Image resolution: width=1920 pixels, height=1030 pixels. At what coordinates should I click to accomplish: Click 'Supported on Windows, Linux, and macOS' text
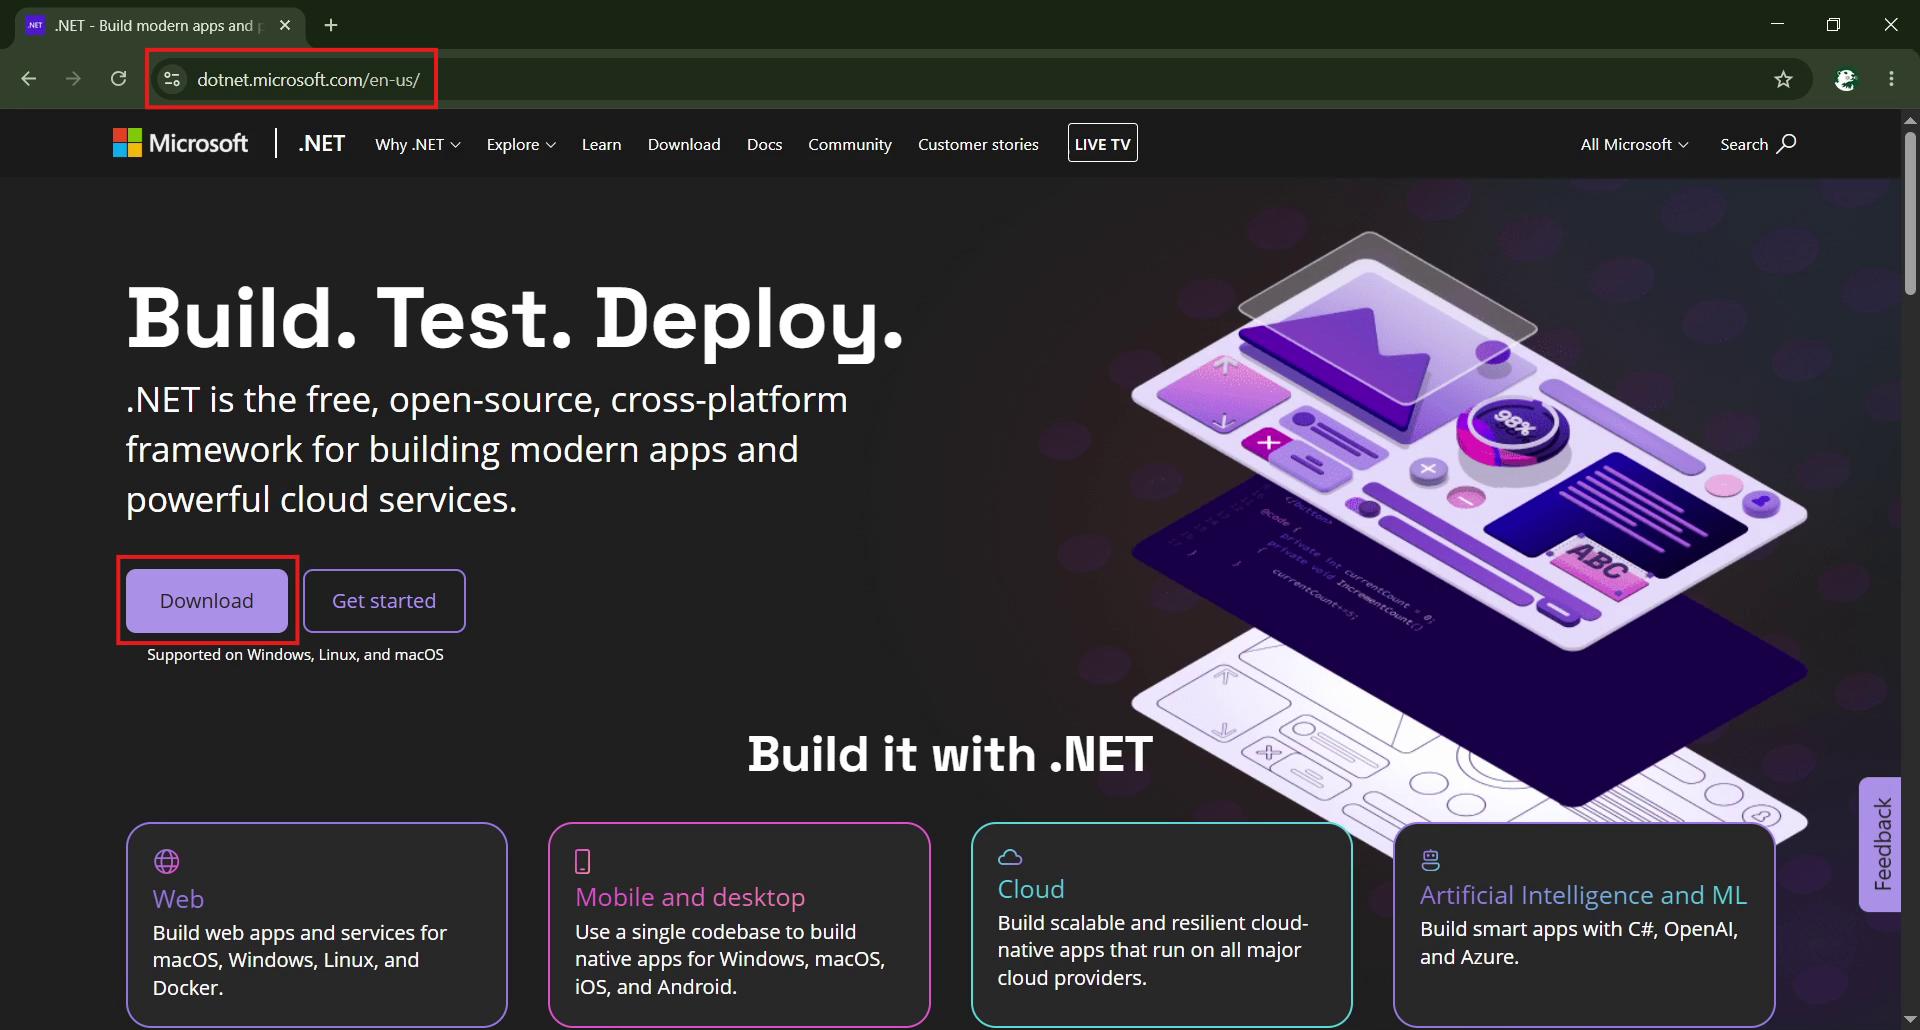295,655
